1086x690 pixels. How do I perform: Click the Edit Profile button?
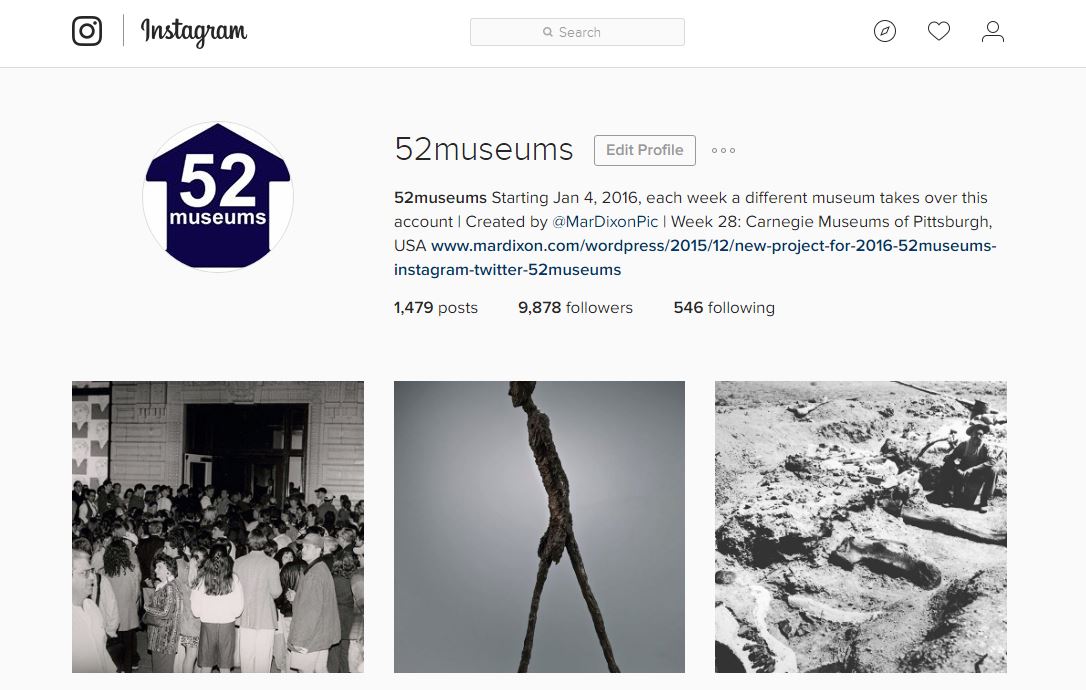pyautogui.click(x=644, y=150)
